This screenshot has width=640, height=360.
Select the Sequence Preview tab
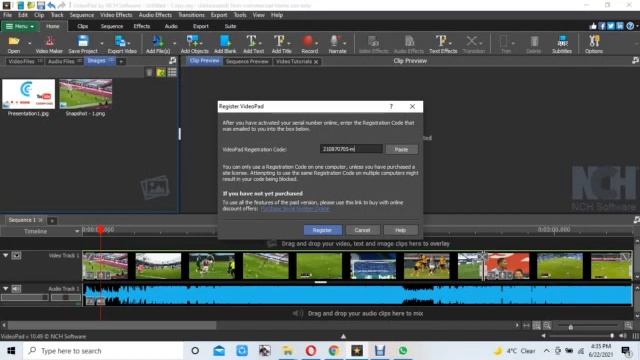click(x=247, y=62)
